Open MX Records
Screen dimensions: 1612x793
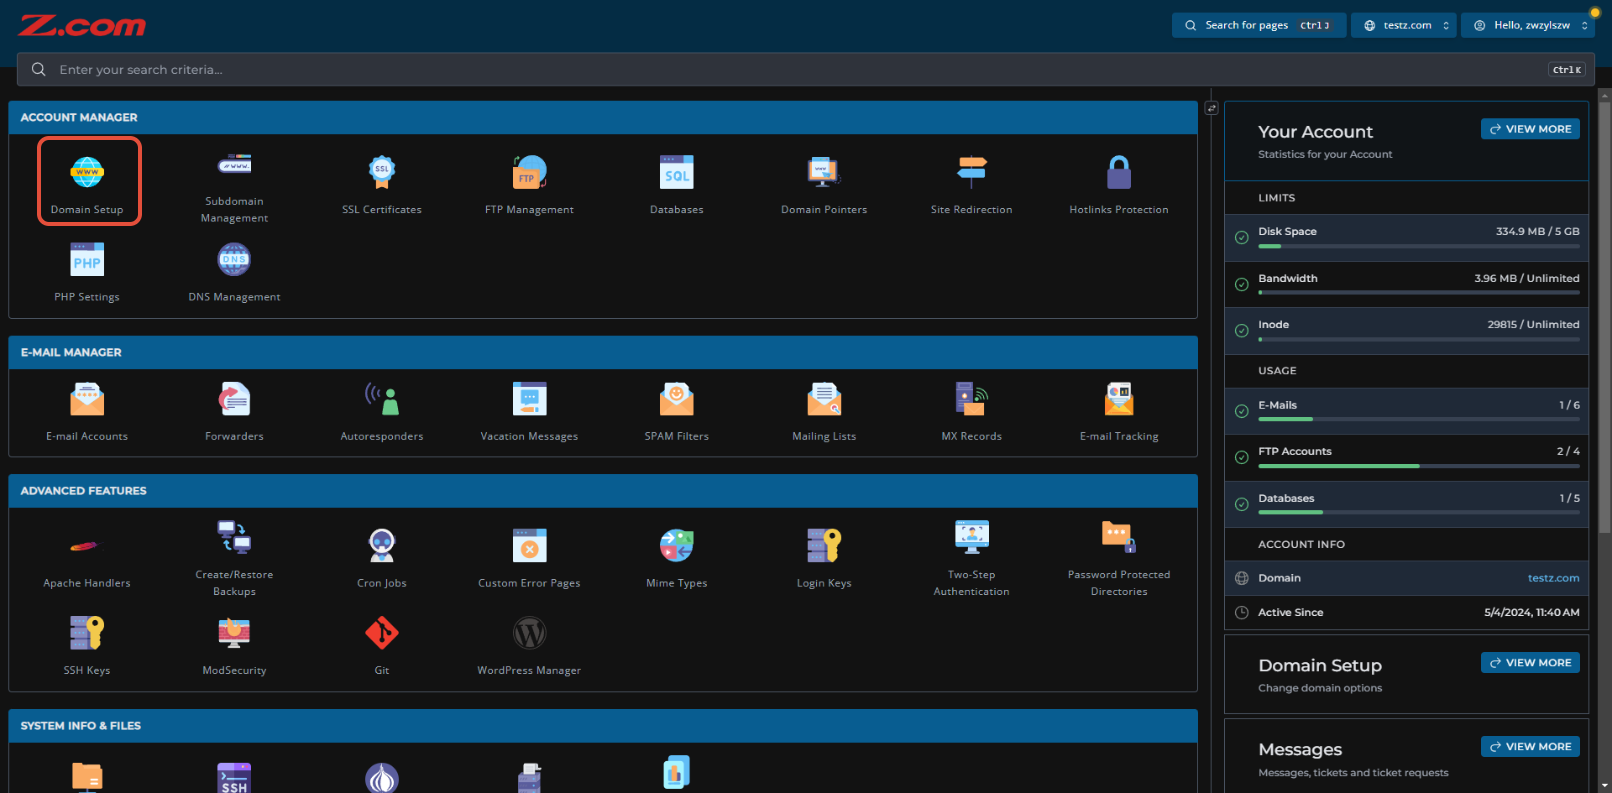(972, 412)
